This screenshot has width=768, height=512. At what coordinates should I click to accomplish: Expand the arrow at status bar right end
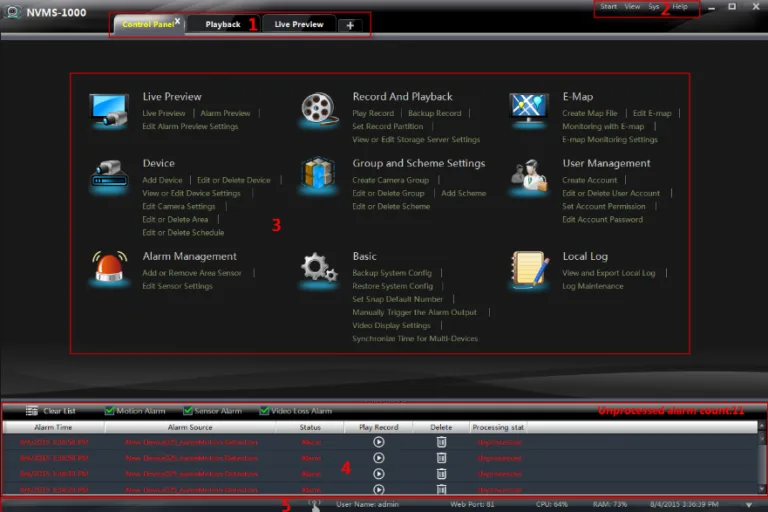750,505
